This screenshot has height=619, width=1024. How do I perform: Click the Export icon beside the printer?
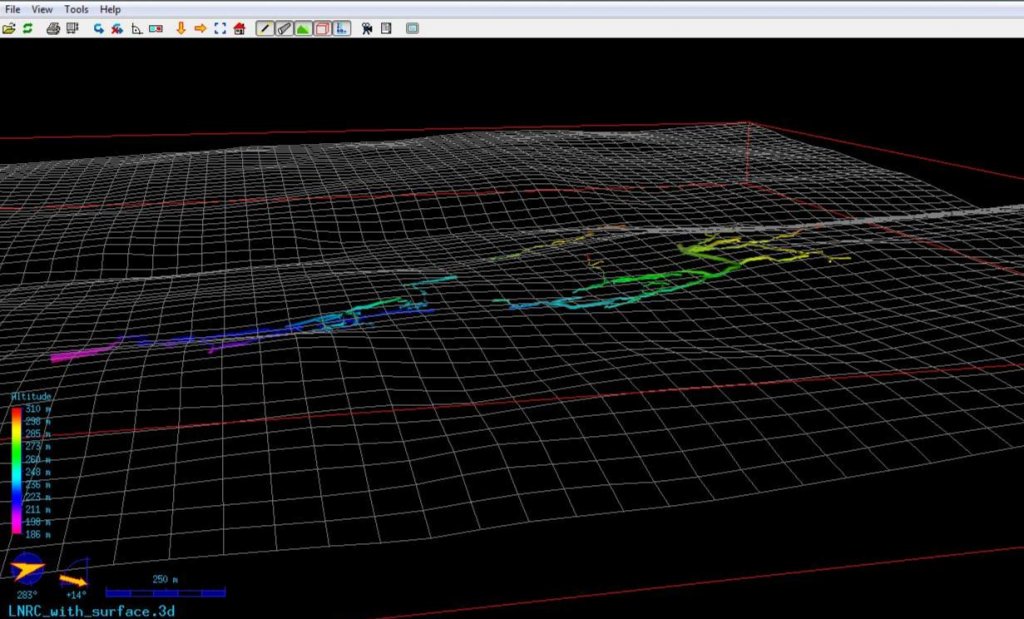(73, 28)
